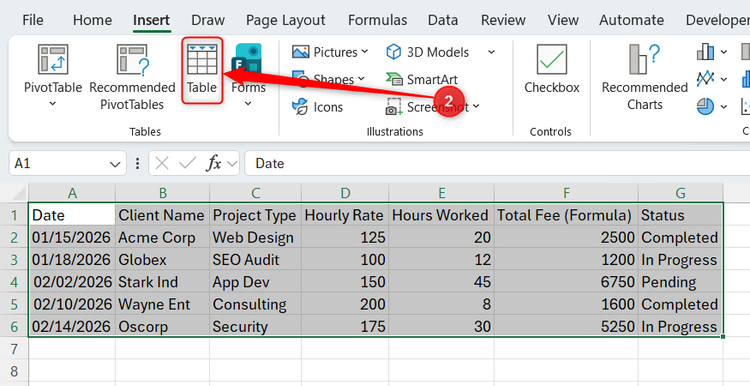
Task: Insert a line or area chart
Action: pos(706,79)
